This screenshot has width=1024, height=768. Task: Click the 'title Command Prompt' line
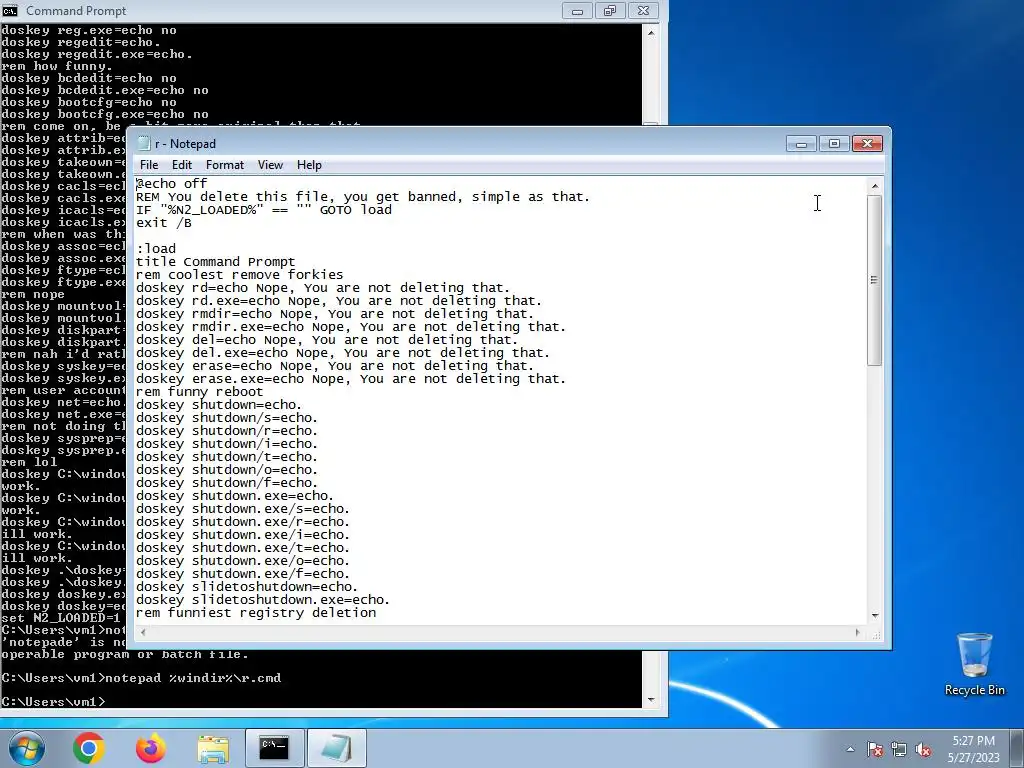point(216,262)
